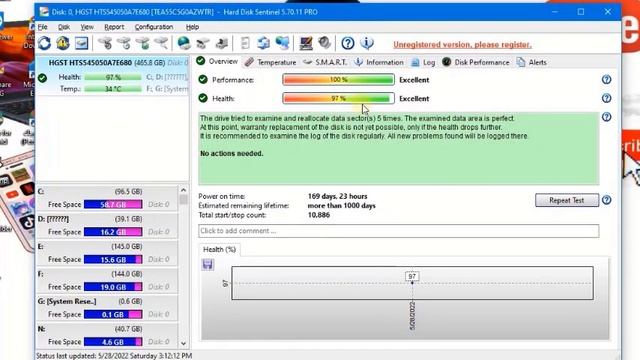Screen dimensions: 640x360
Task: Click the Performance 100 % bar
Action: point(338,80)
